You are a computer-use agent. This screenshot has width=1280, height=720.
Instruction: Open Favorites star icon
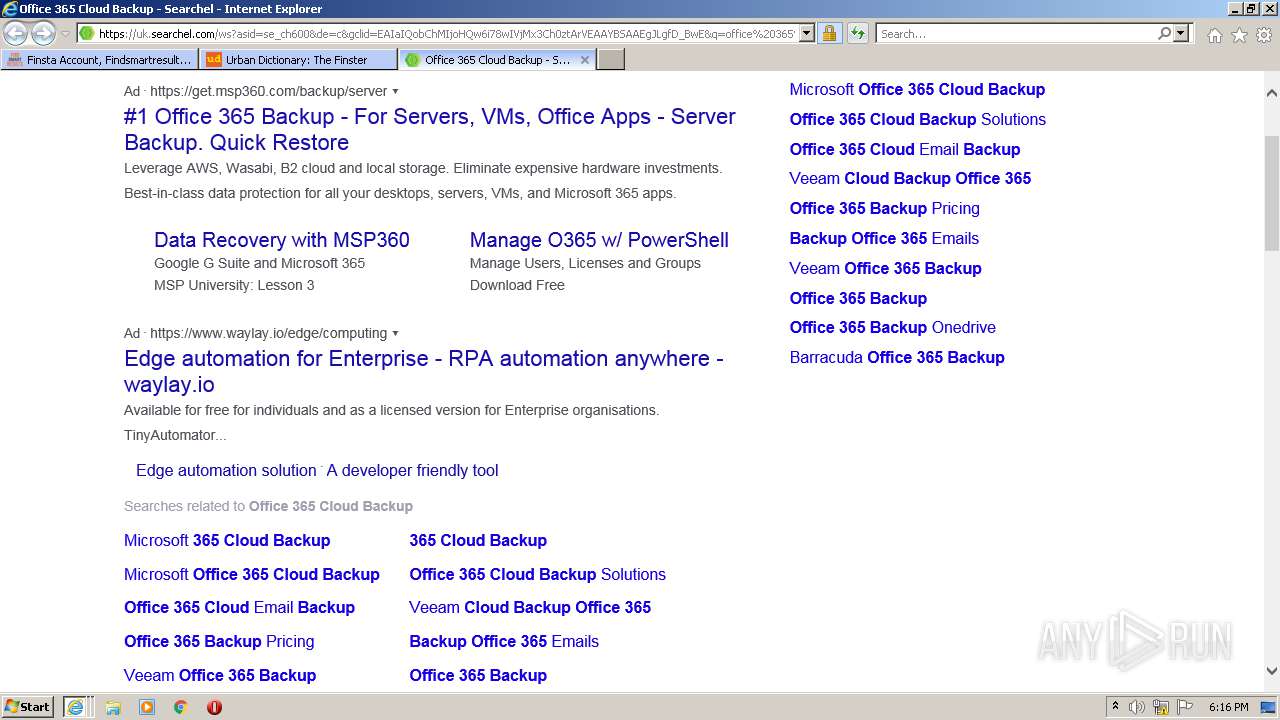pos(1239,35)
